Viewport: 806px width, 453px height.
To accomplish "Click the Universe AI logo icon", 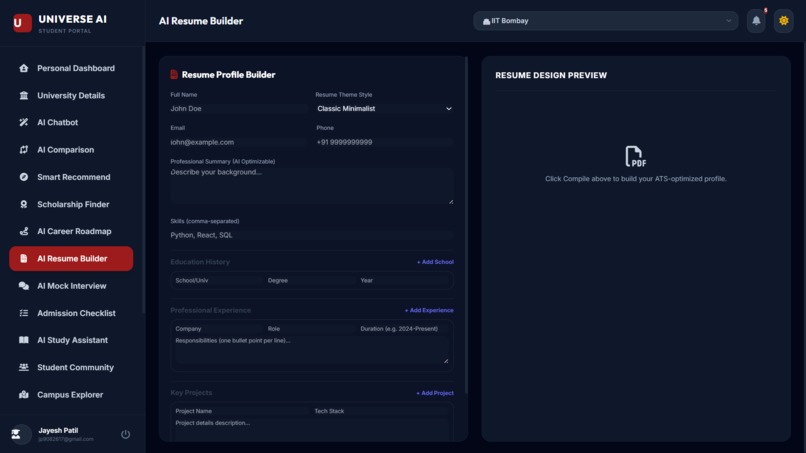I will 22,23.
